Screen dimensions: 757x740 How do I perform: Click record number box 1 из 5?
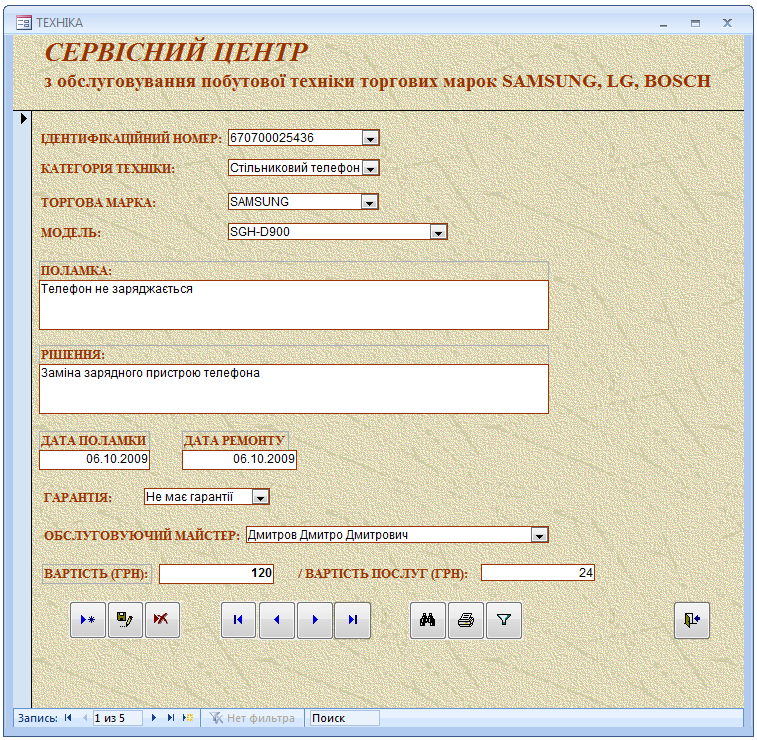point(118,718)
